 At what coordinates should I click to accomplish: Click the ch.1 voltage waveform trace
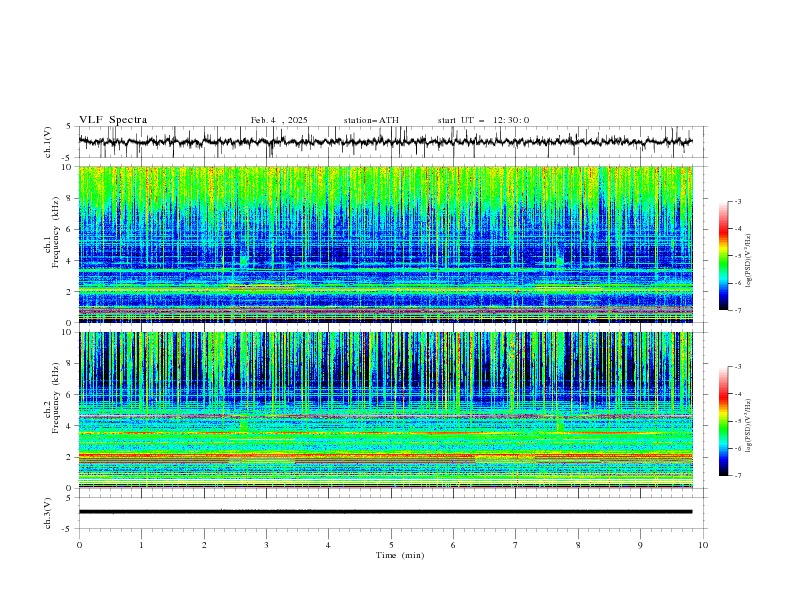386,142
